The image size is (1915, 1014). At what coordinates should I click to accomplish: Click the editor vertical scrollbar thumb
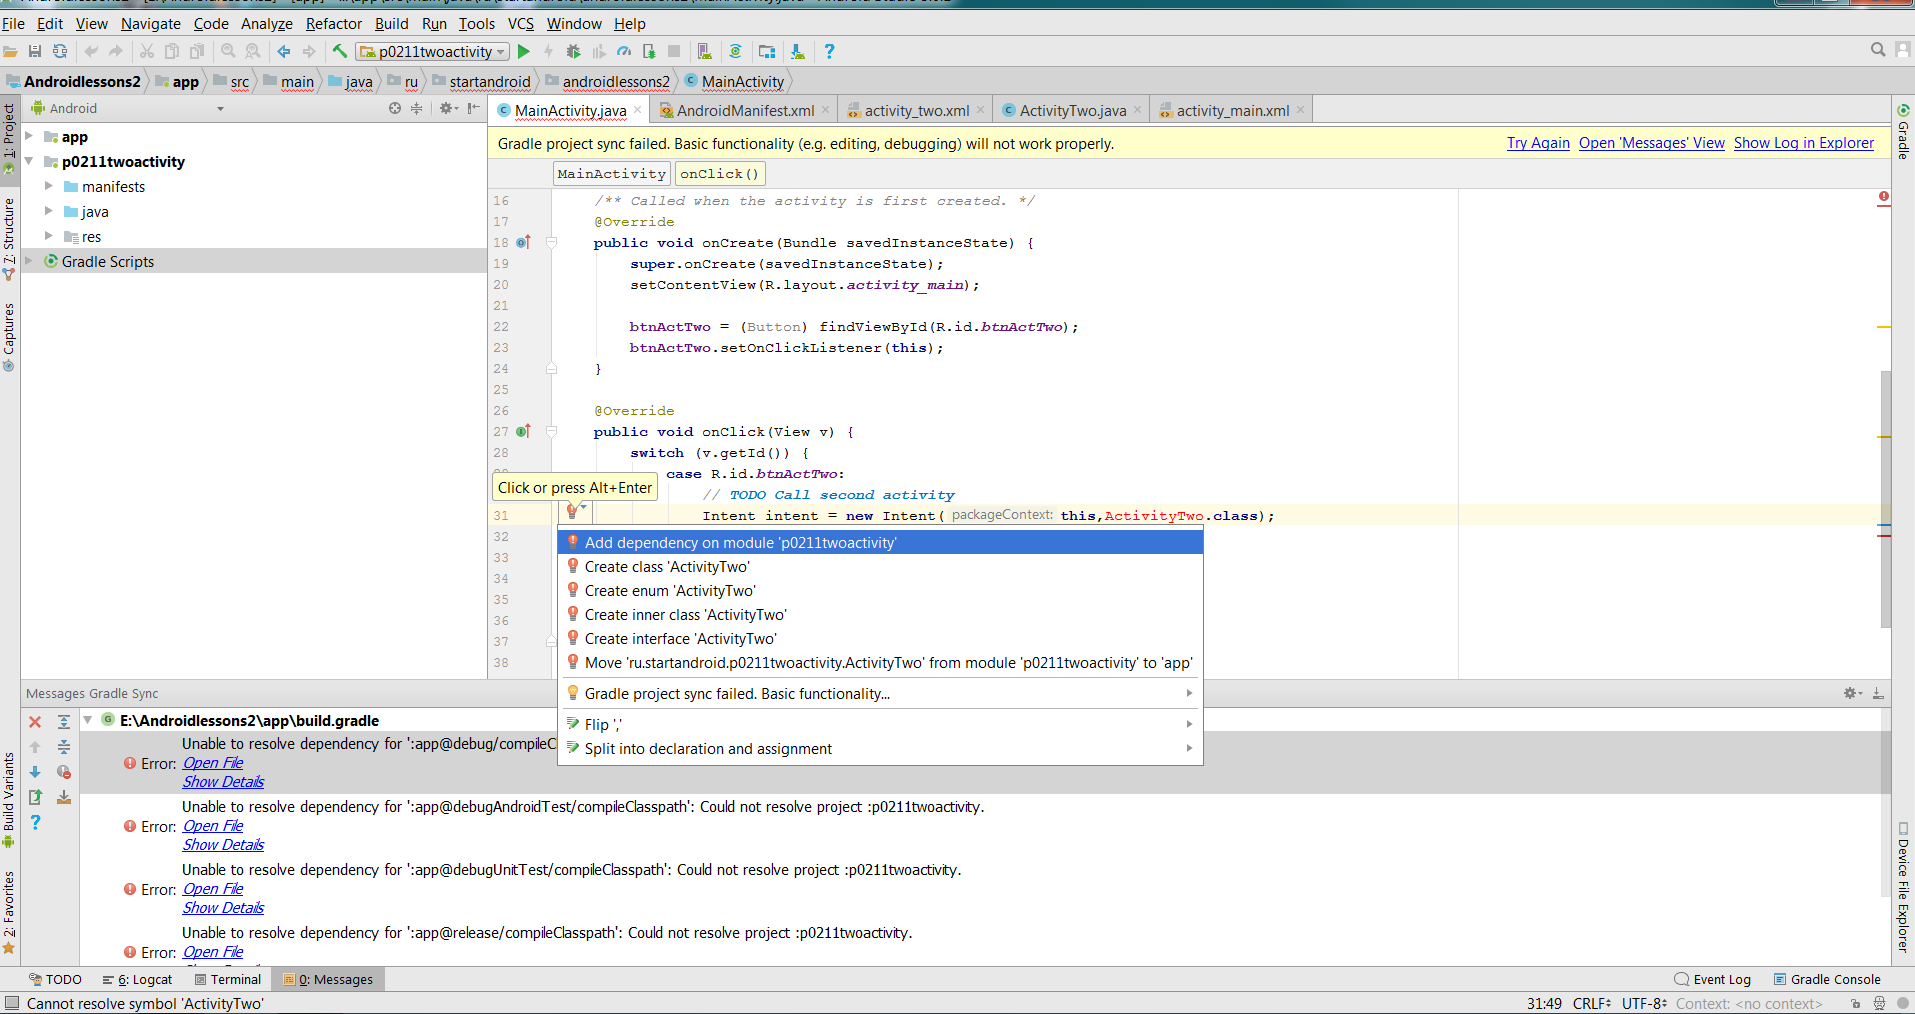tap(1886, 498)
